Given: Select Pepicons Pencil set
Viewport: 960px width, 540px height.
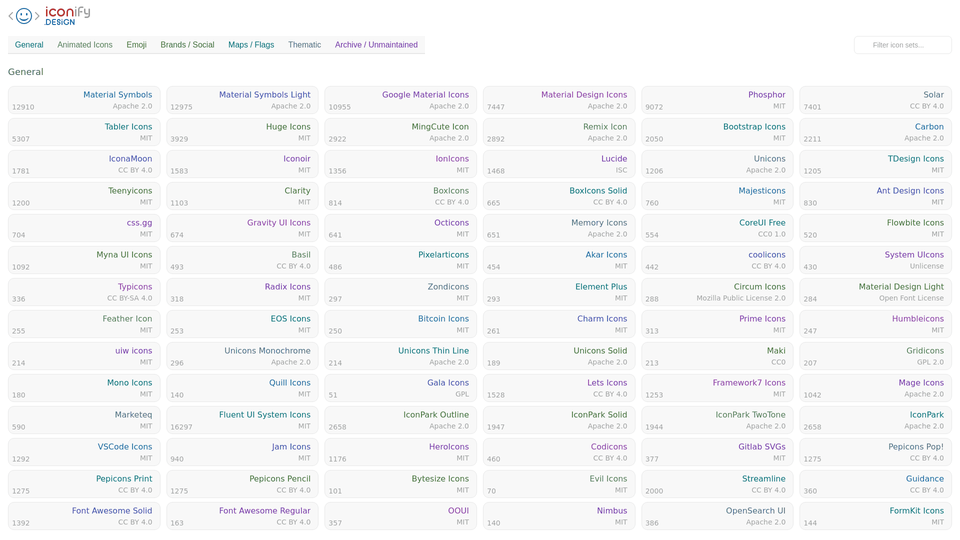Looking at the screenshot, I should (x=242, y=484).
